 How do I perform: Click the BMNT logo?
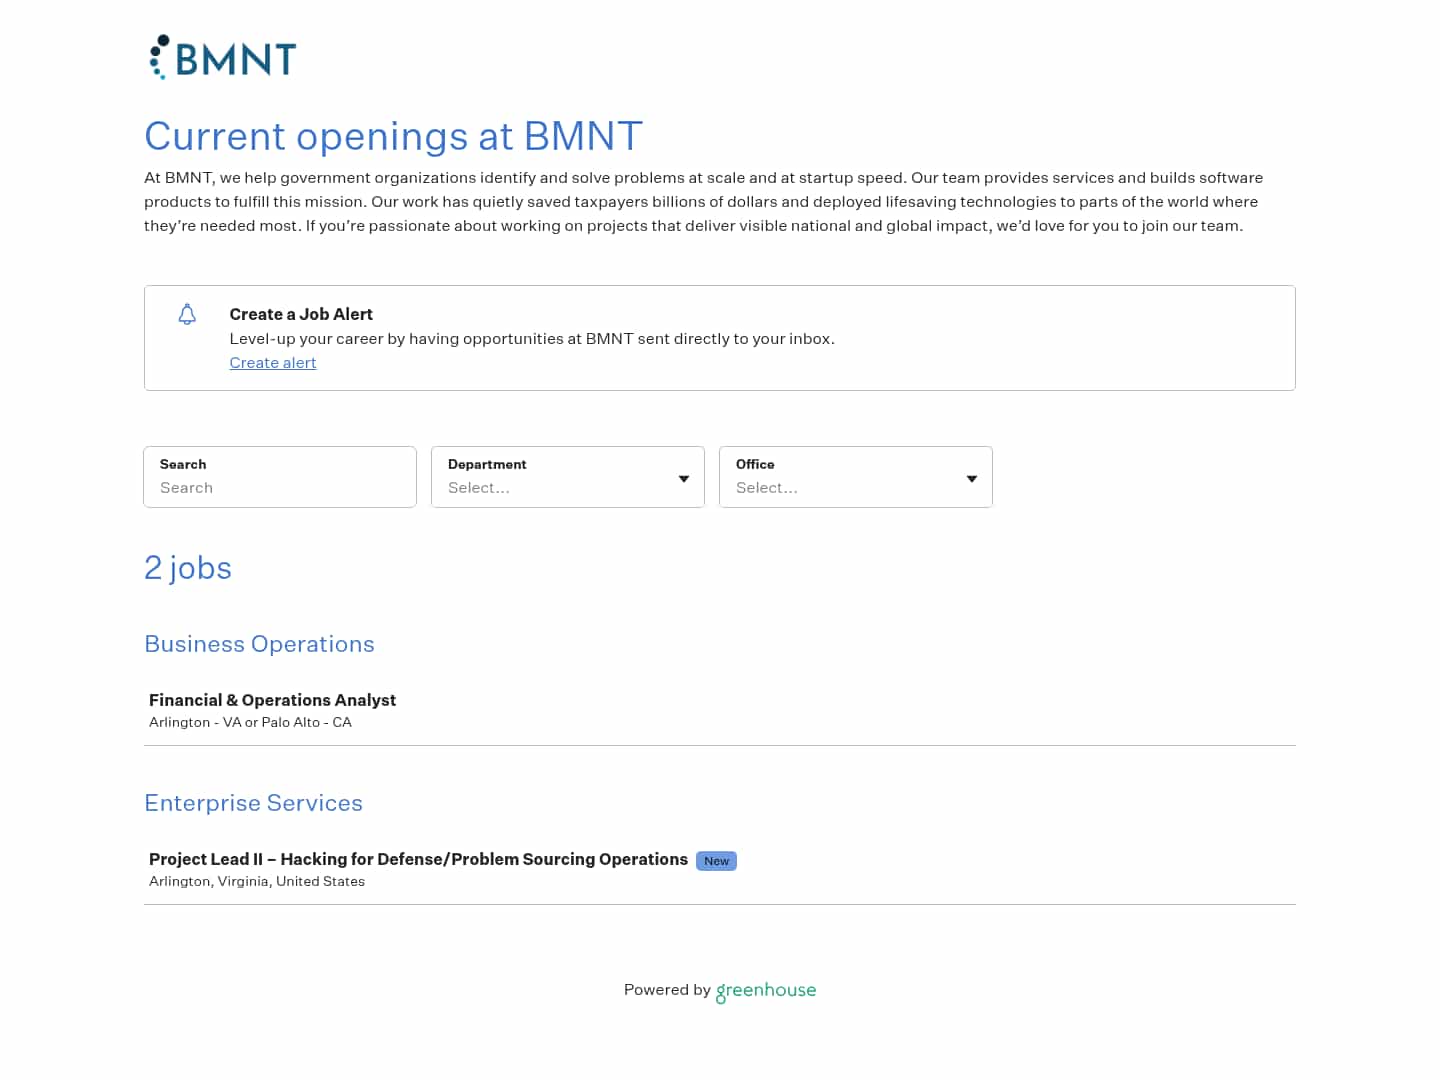[222, 58]
